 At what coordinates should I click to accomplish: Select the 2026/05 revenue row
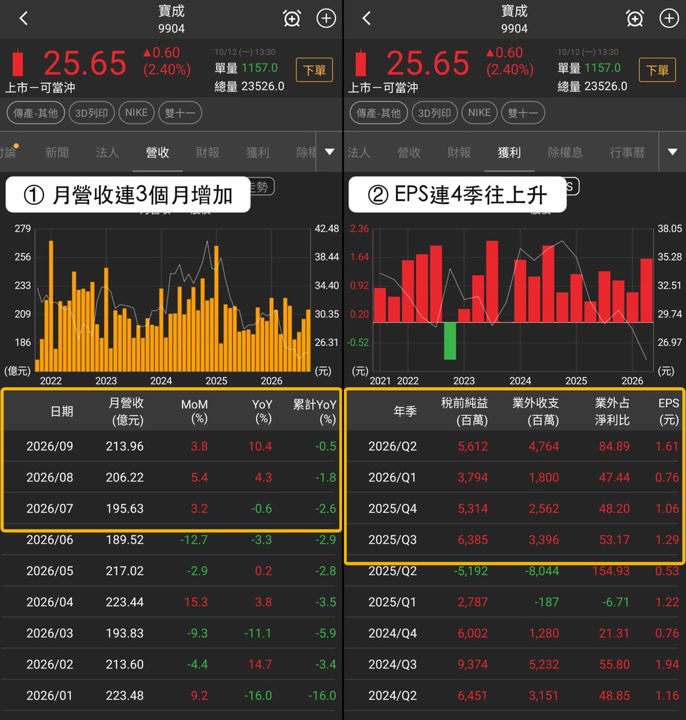171,571
